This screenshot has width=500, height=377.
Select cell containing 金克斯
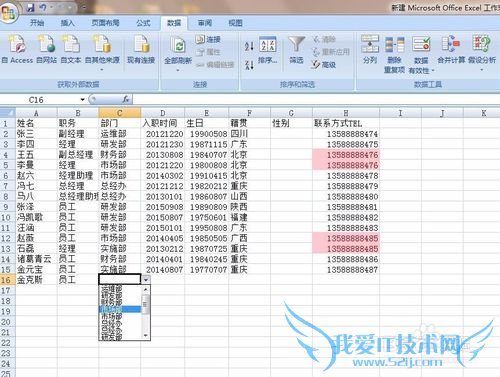coord(36,280)
